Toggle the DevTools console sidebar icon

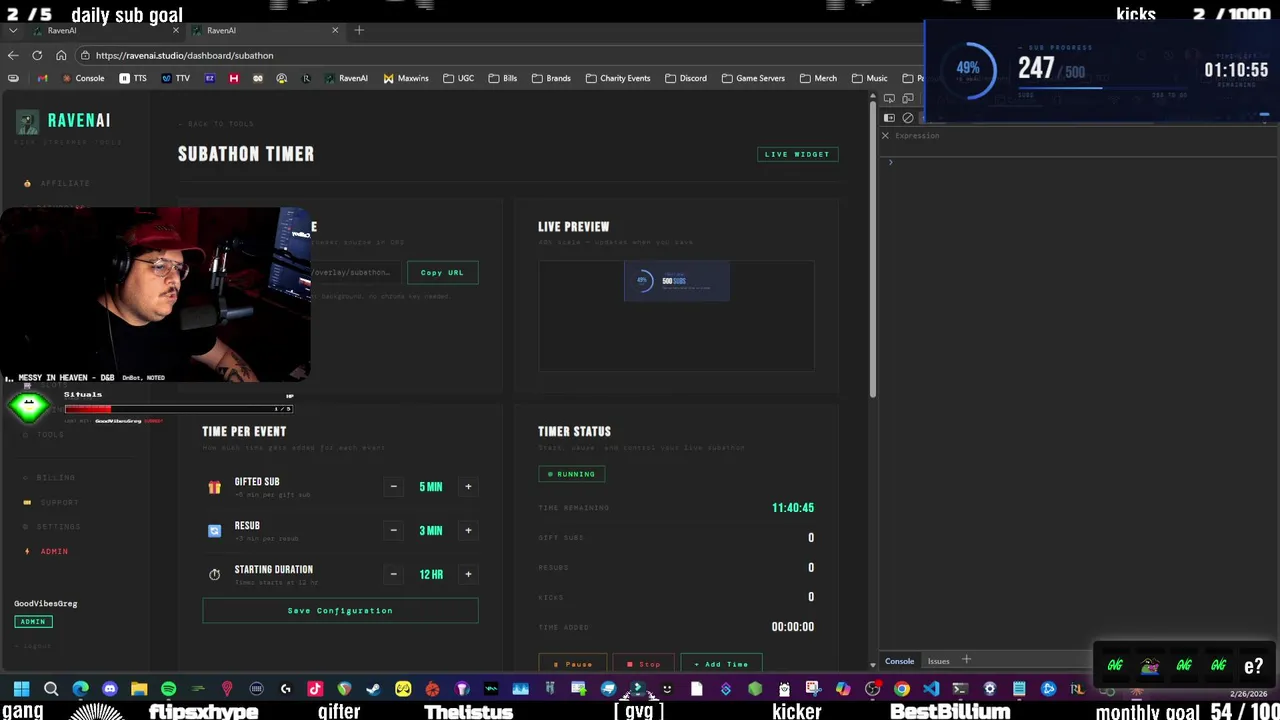coord(889,117)
